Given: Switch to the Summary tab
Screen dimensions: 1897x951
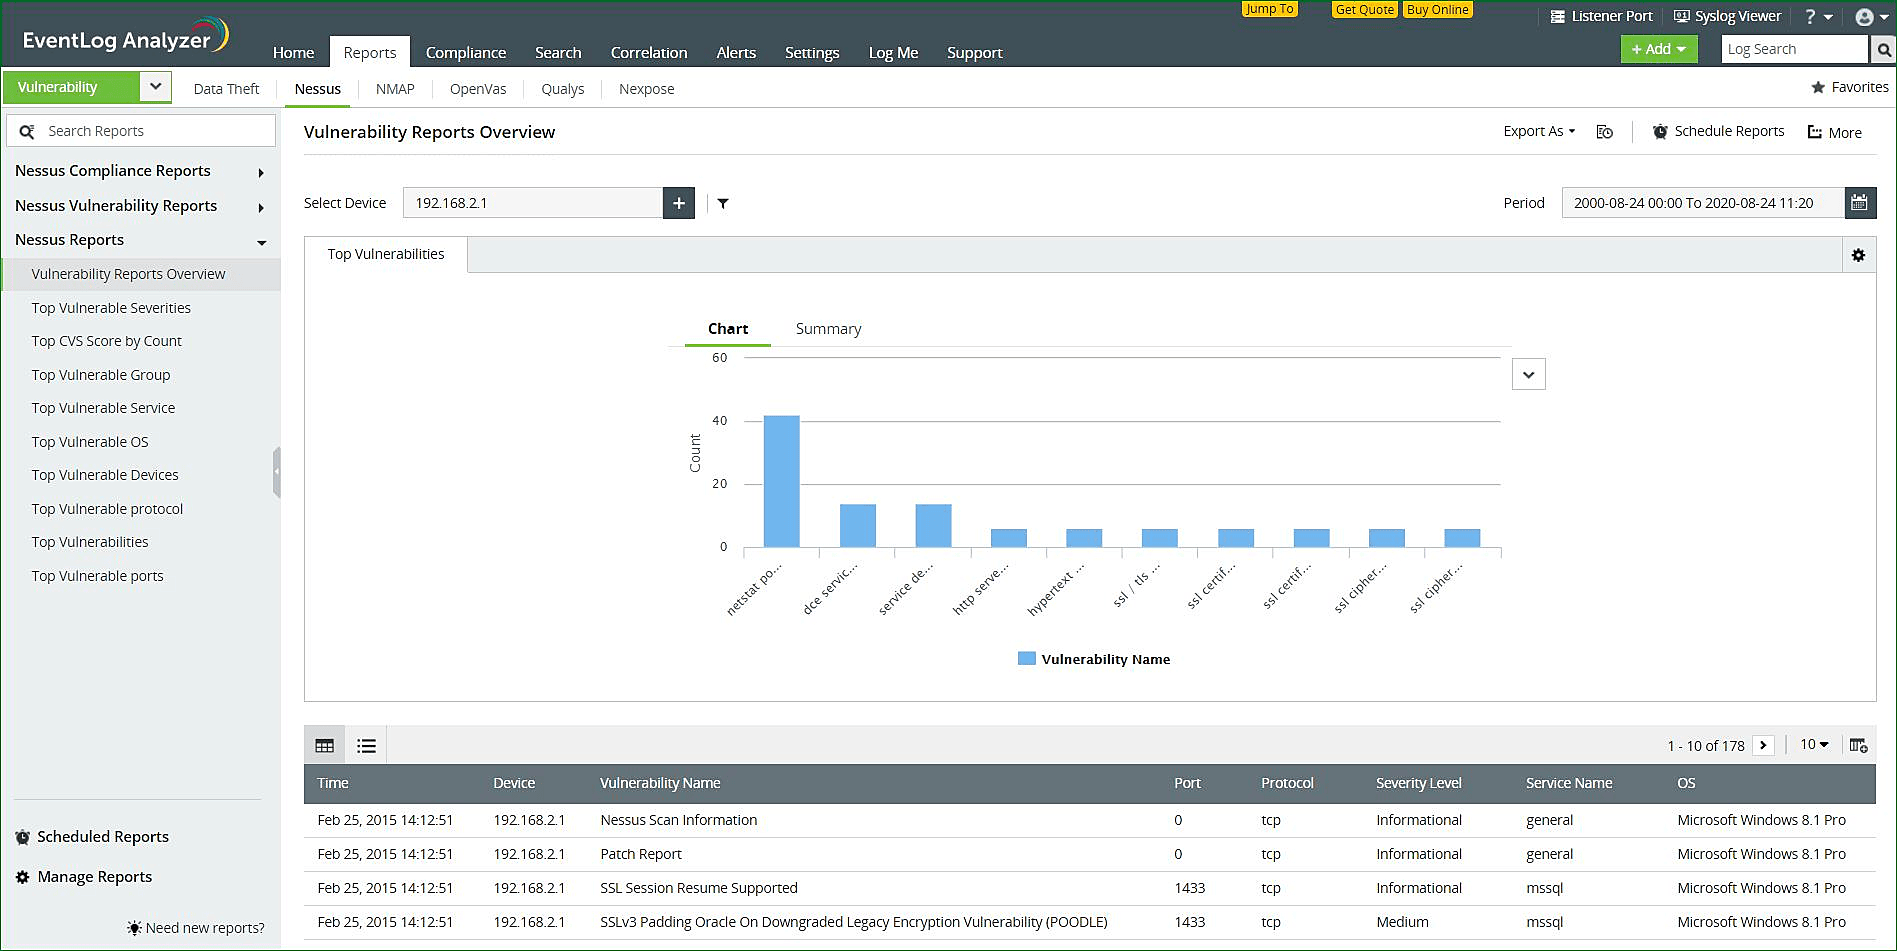Looking at the screenshot, I should 828,329.
